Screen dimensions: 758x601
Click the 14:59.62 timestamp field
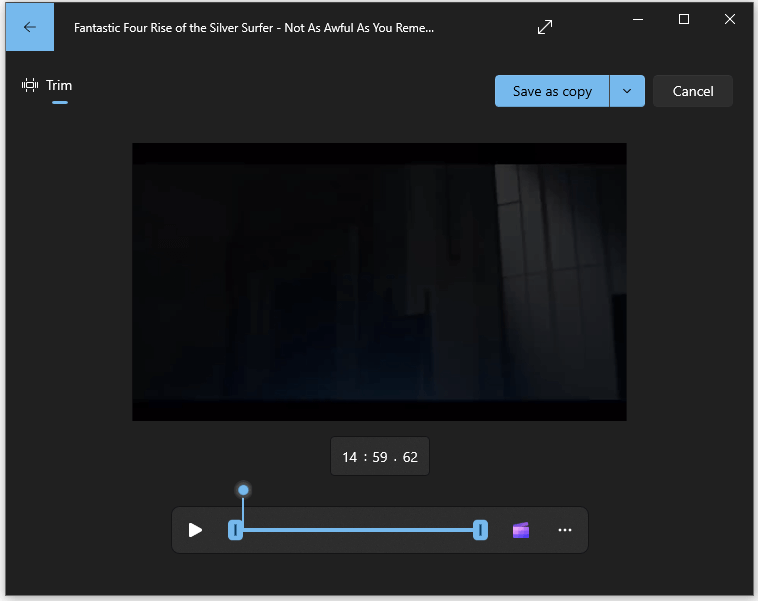click(380, 456)
